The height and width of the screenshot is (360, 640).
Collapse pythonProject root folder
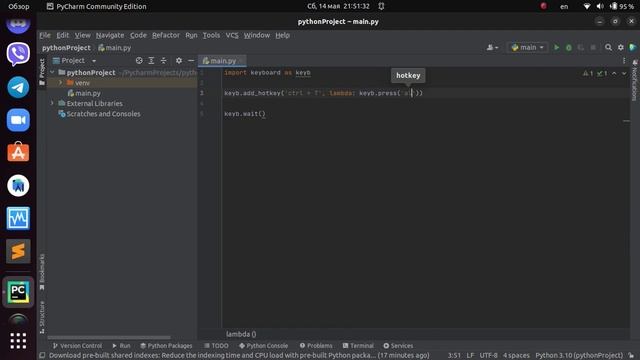pyautogui.click(x=52, y=72)
